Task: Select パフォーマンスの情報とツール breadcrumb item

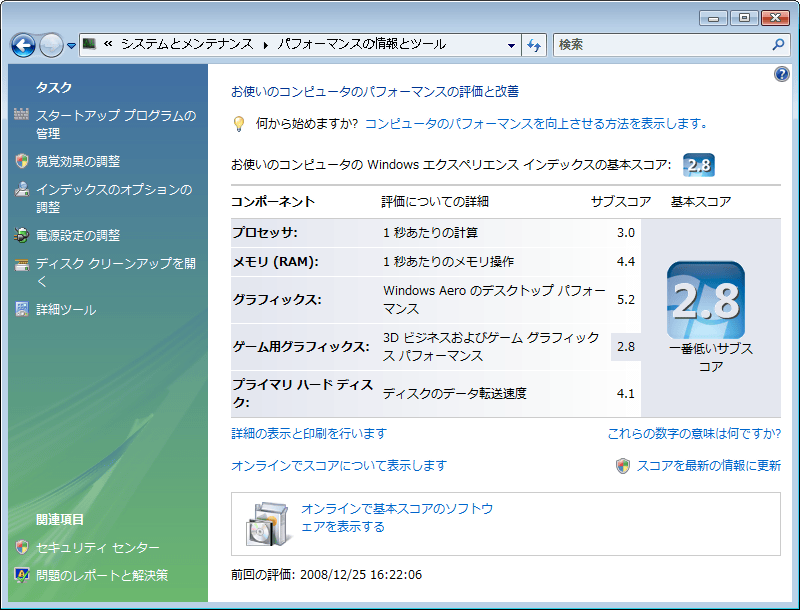Action: (x=361, y=45)
